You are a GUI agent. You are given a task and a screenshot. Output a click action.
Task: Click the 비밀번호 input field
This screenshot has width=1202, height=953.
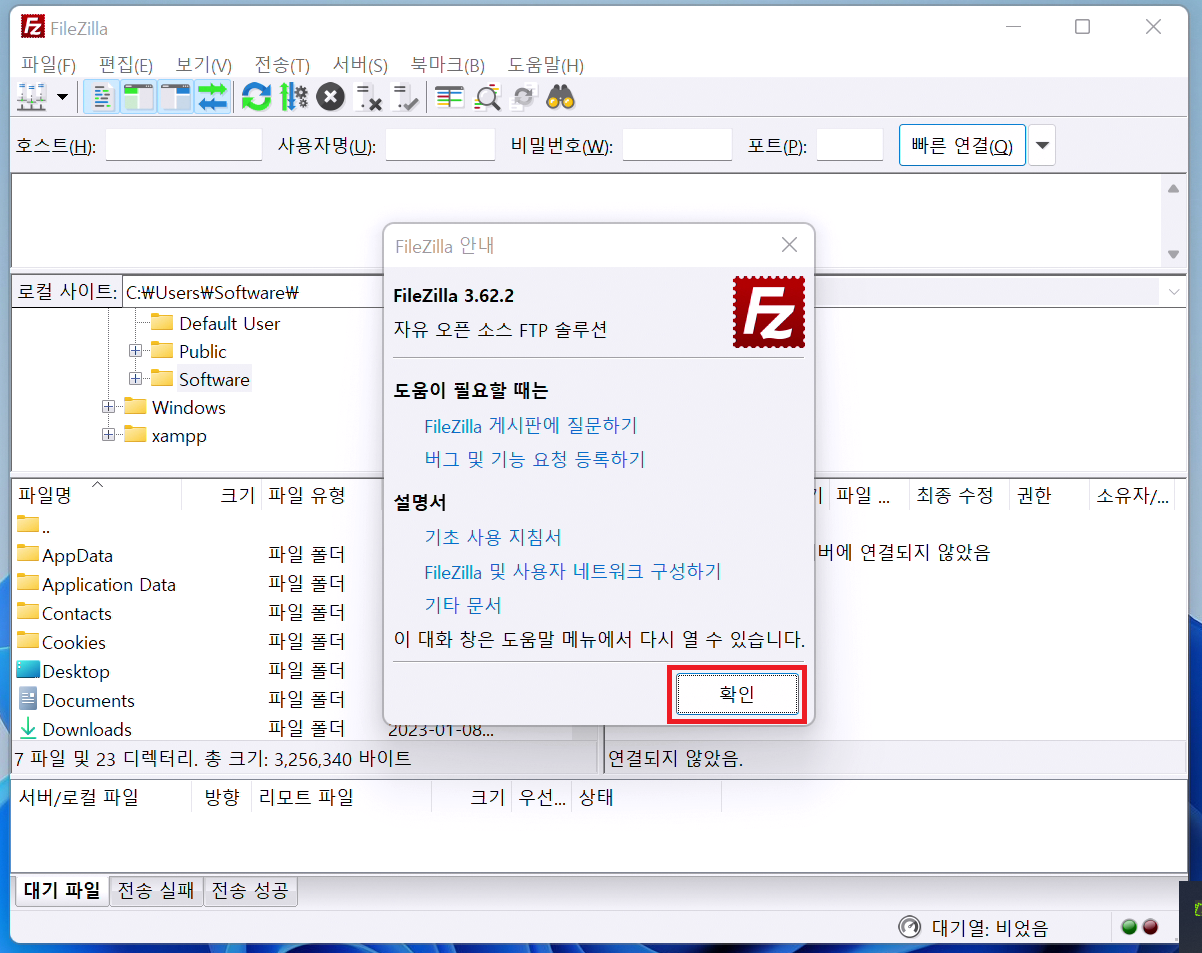click(x=677, y=145)
